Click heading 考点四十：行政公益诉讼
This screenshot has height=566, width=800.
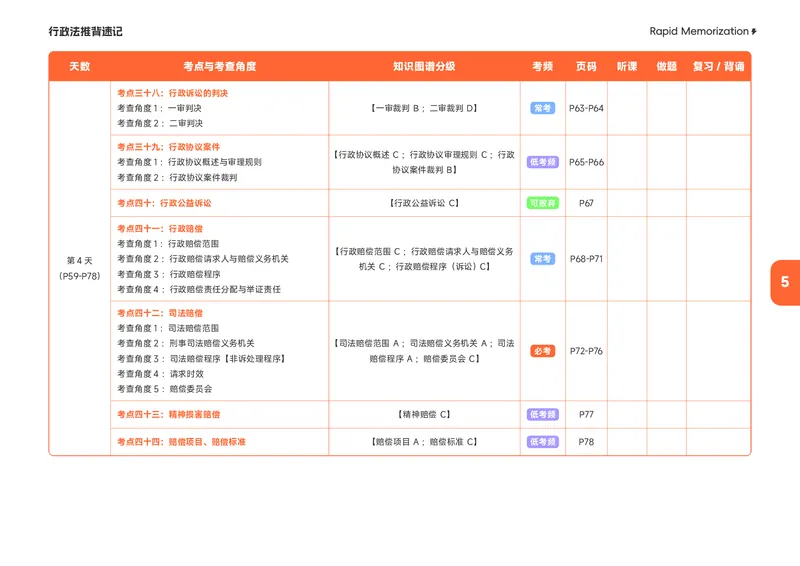tap(164, 203)
